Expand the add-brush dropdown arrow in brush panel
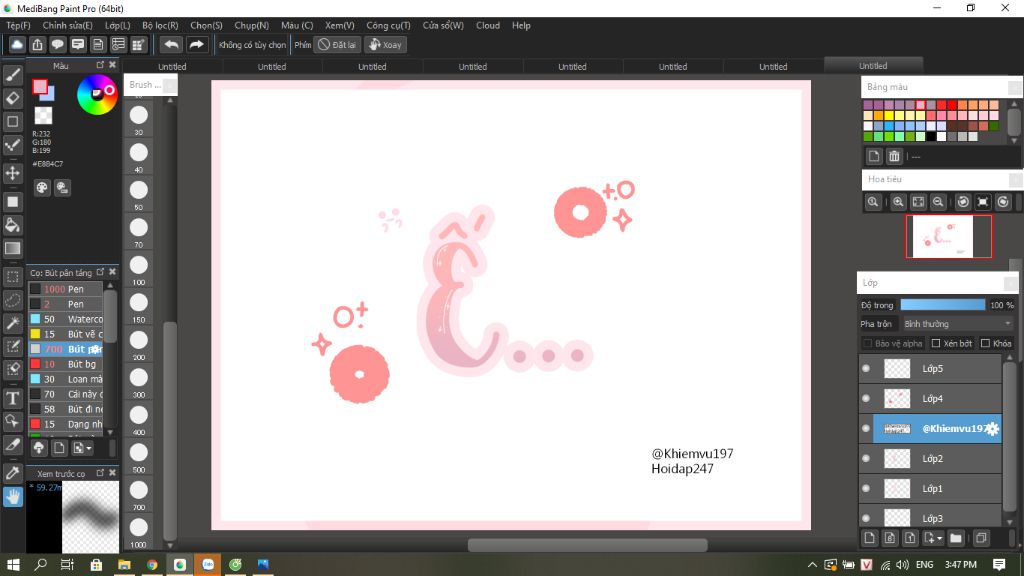 89,448
